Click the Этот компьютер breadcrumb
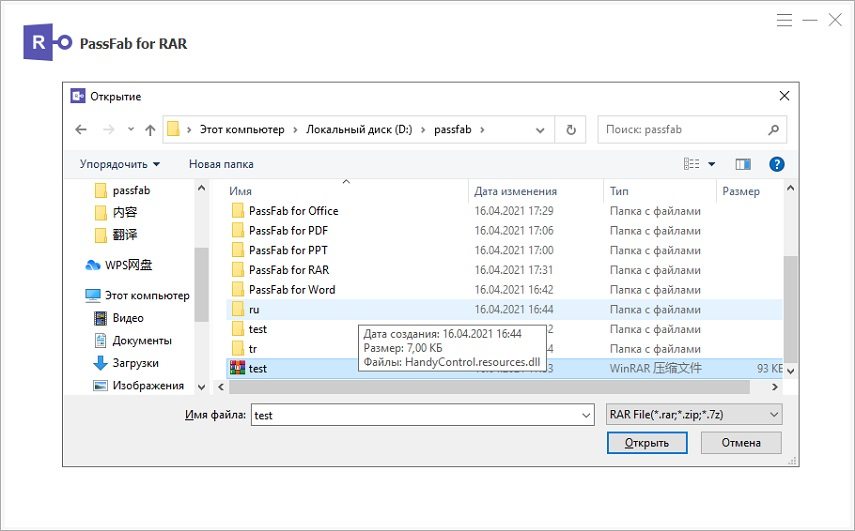Screen dimensions: 855x531 (242, 130)
